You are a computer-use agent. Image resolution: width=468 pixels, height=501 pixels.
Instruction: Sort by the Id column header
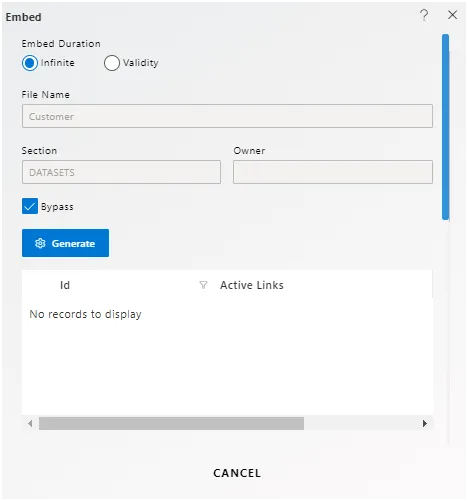pyautogui.click(x=65, y=285)
